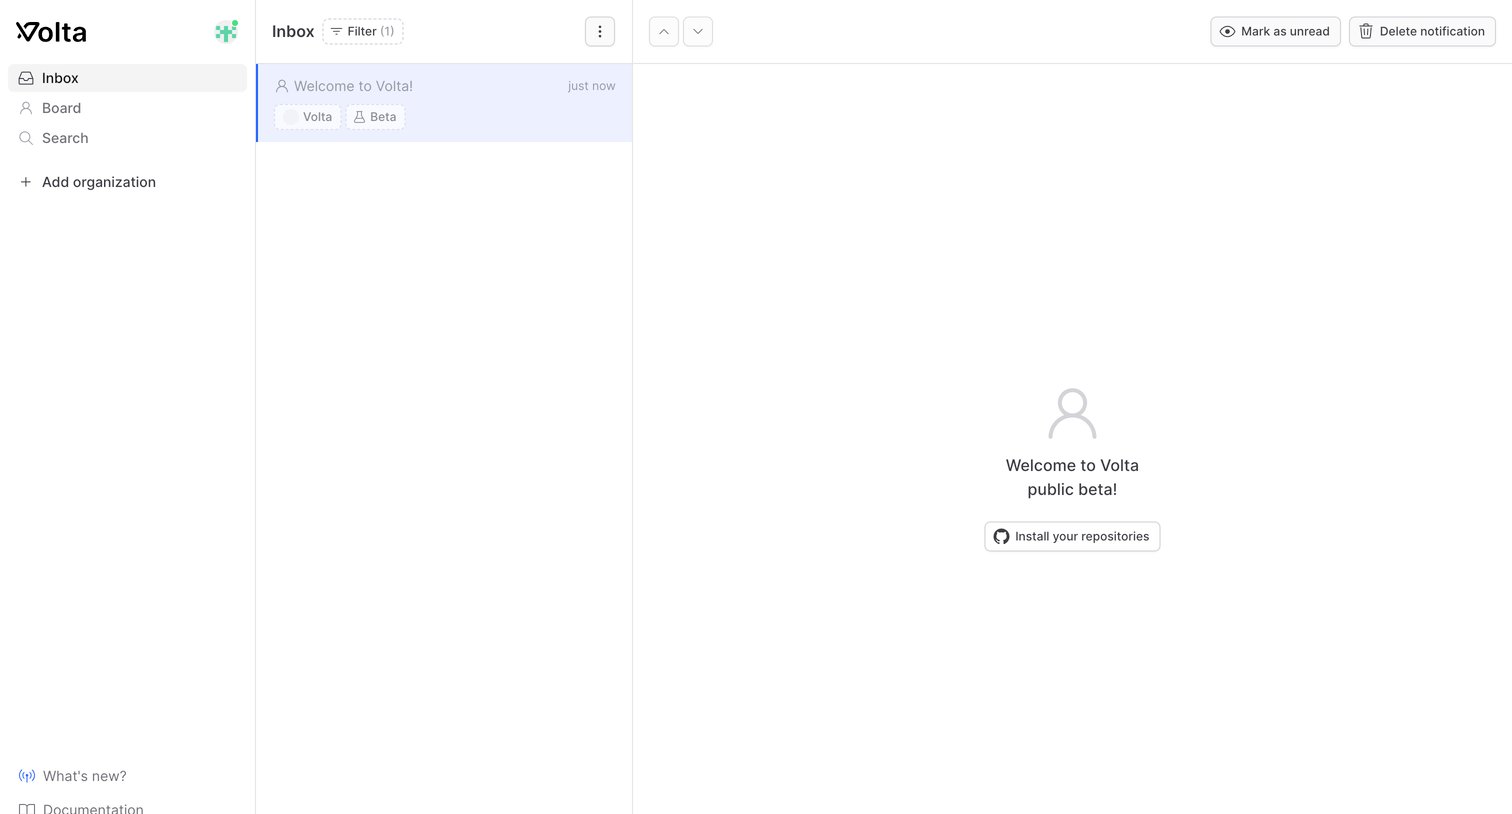Open Search from sidebar
Screen dimensions: 1512x814
127,138
